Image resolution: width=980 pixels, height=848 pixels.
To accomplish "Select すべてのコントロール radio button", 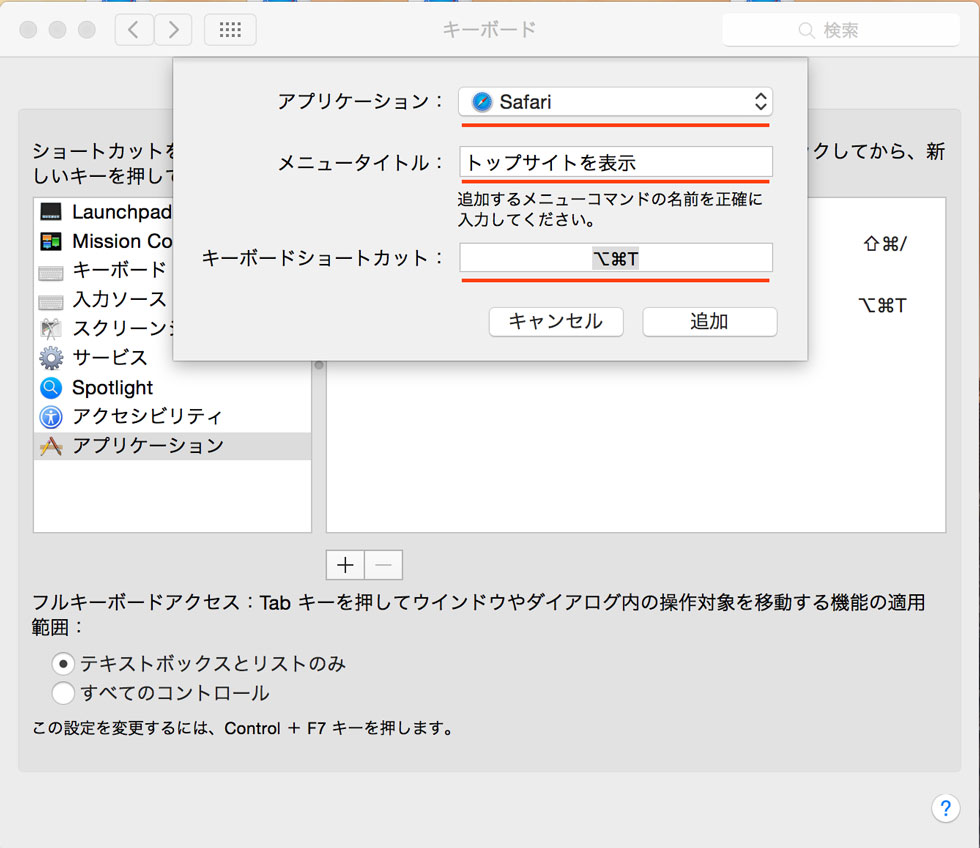I will tap(63, 693).
